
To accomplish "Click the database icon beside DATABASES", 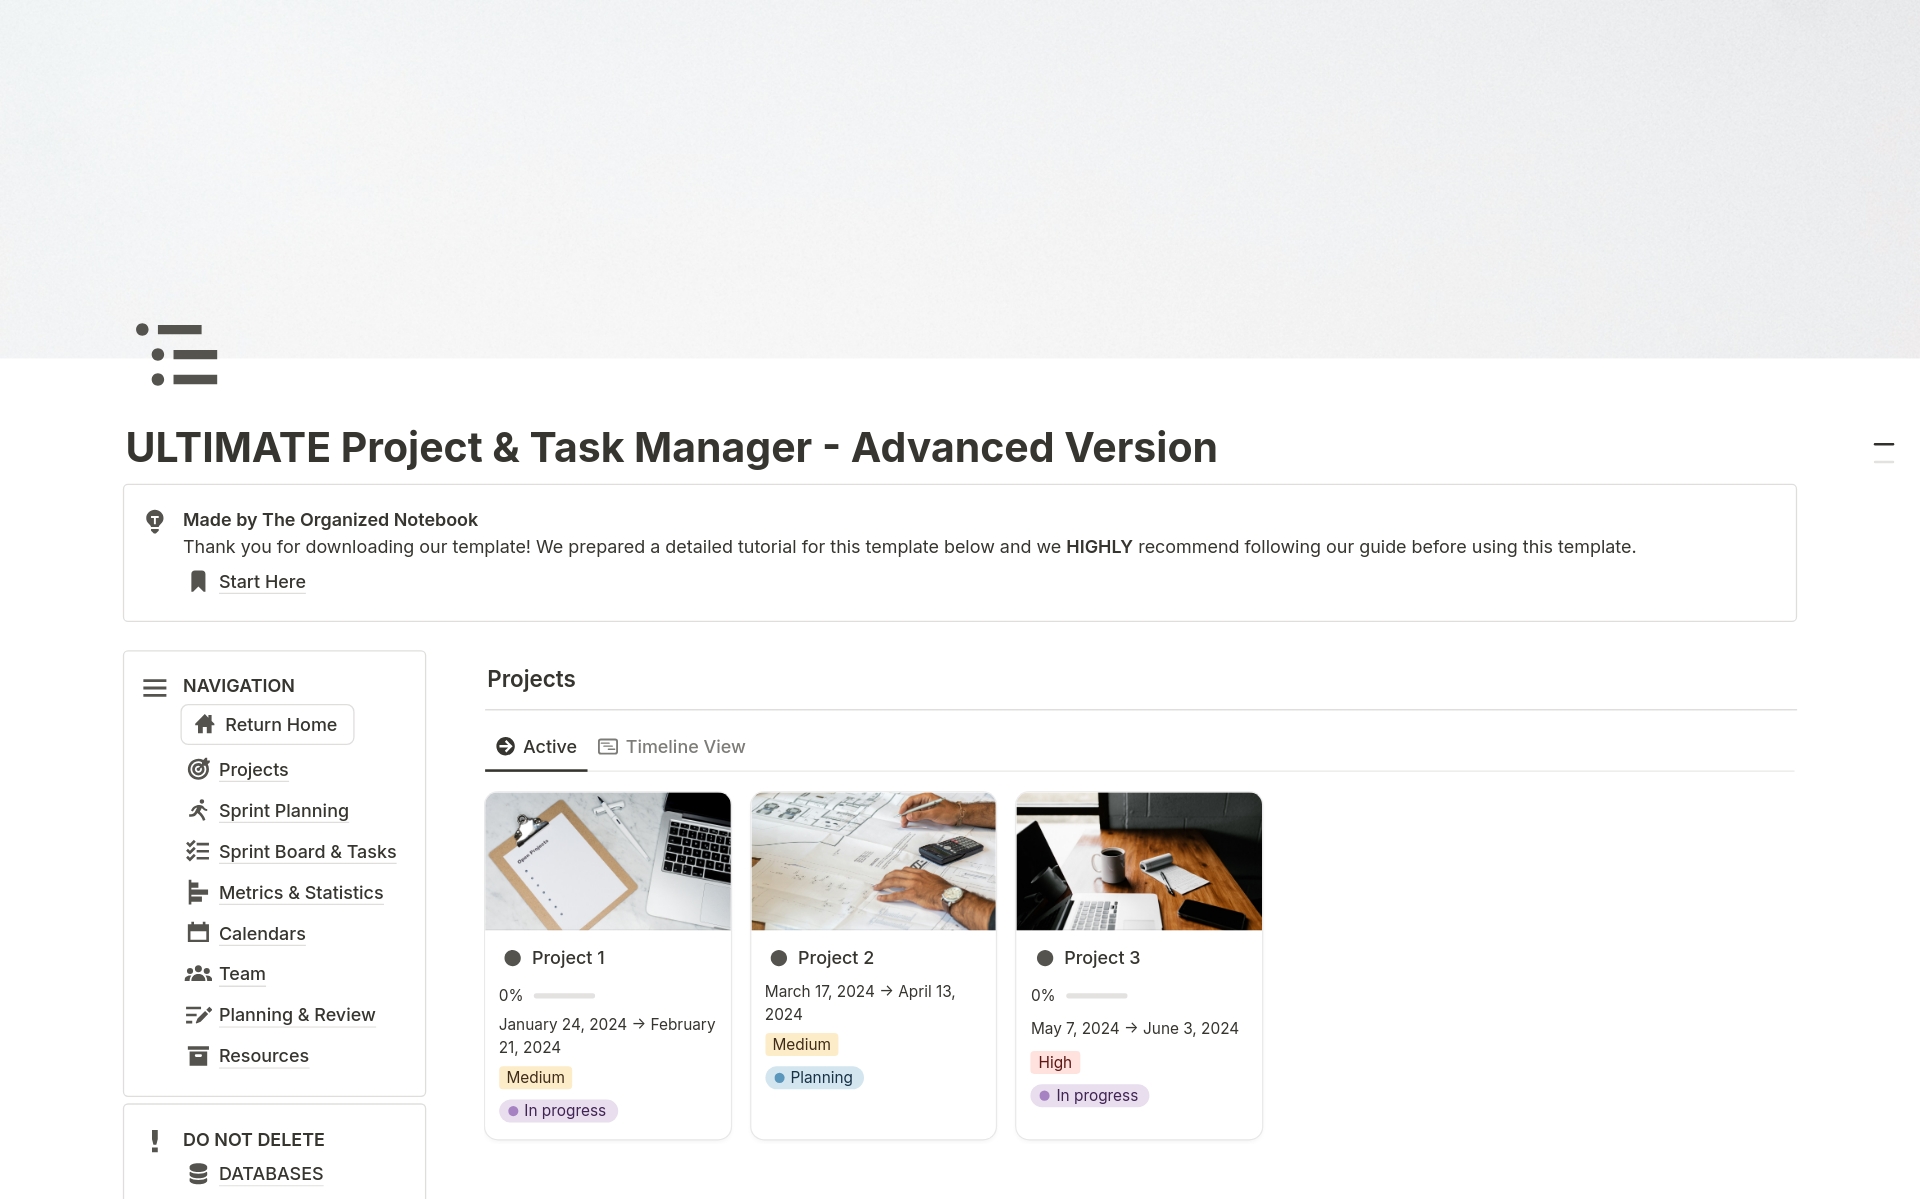I will coord(198,1173).
